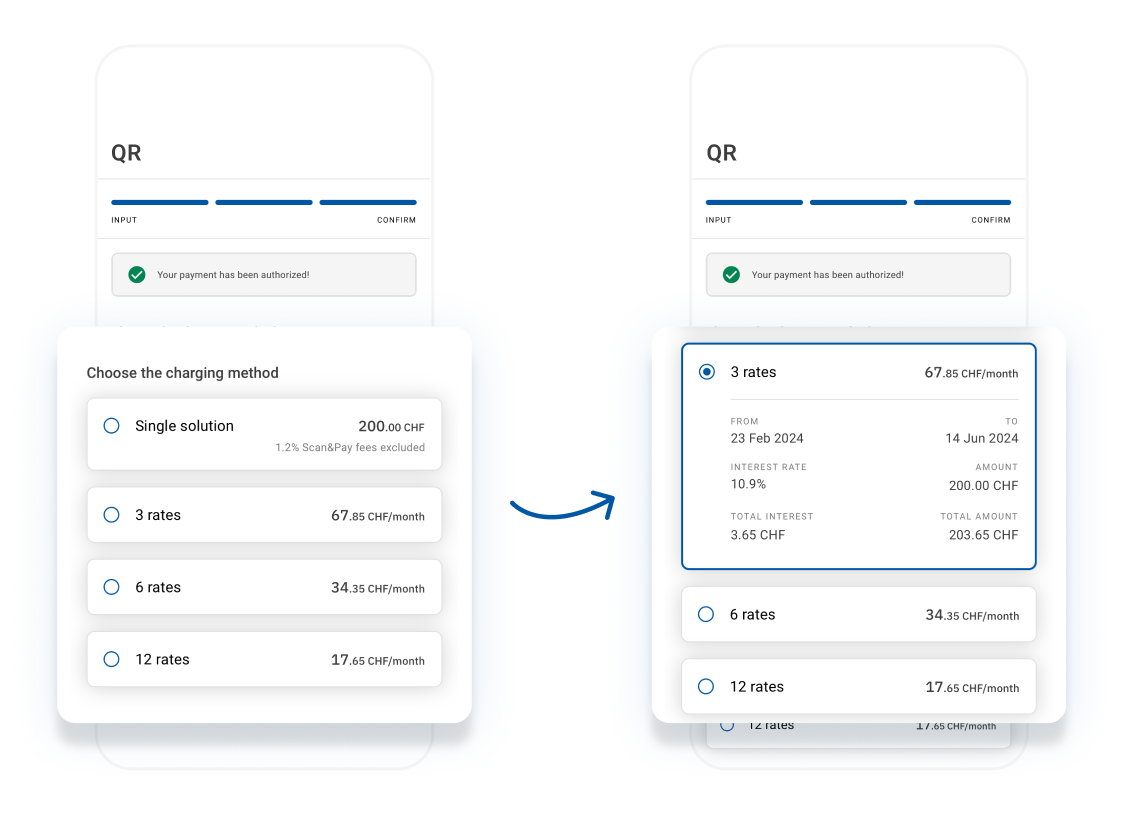Click 17.65 CHF/month price in left card

click(378, 660)
